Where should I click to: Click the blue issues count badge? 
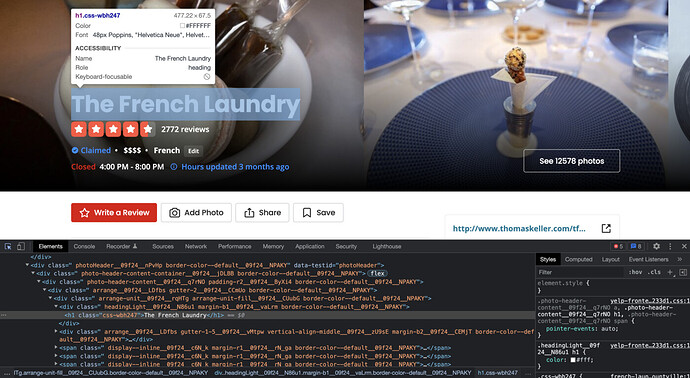[x=636, y=246]
